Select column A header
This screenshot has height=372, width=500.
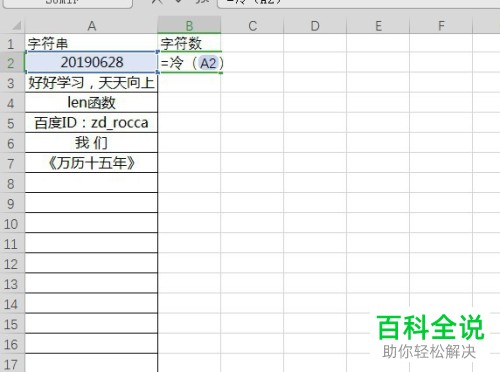point(91,26)
